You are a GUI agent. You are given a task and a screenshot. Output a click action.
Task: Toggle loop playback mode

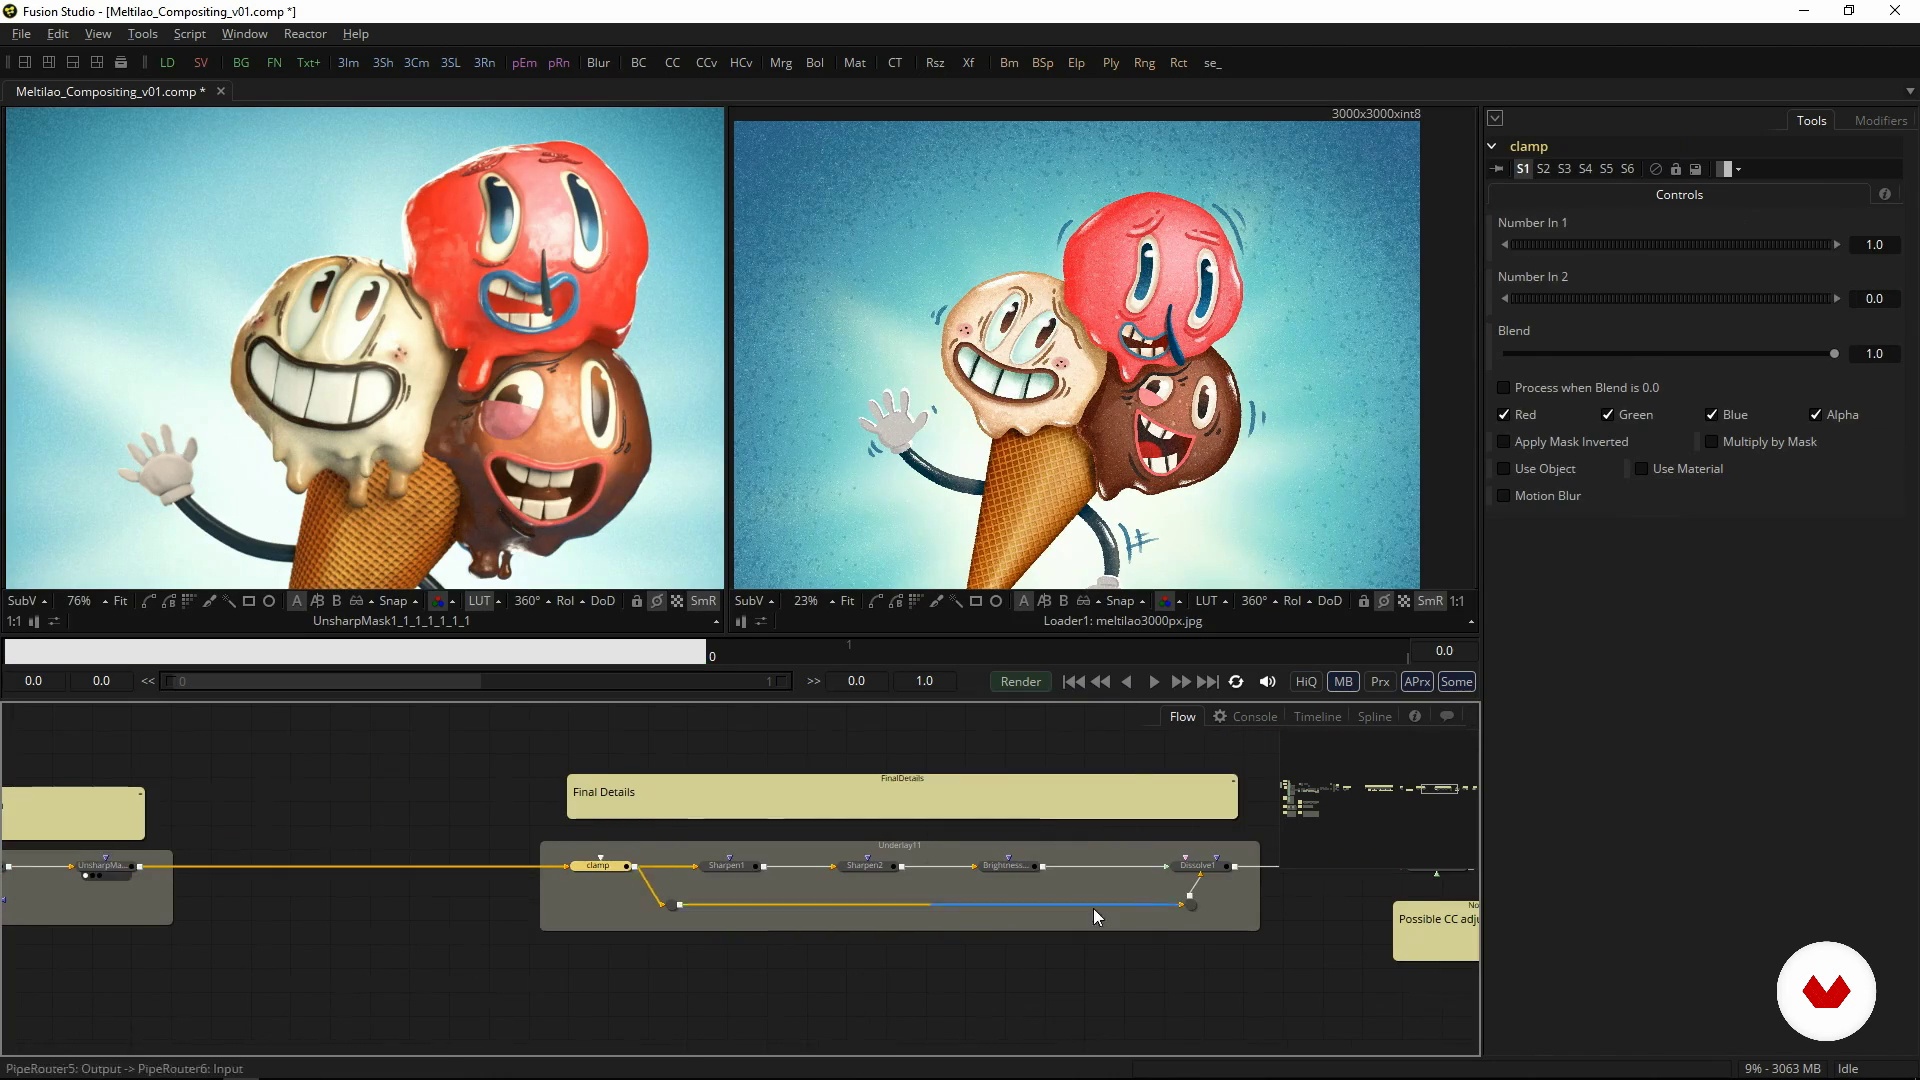[x=1236, y=682]
